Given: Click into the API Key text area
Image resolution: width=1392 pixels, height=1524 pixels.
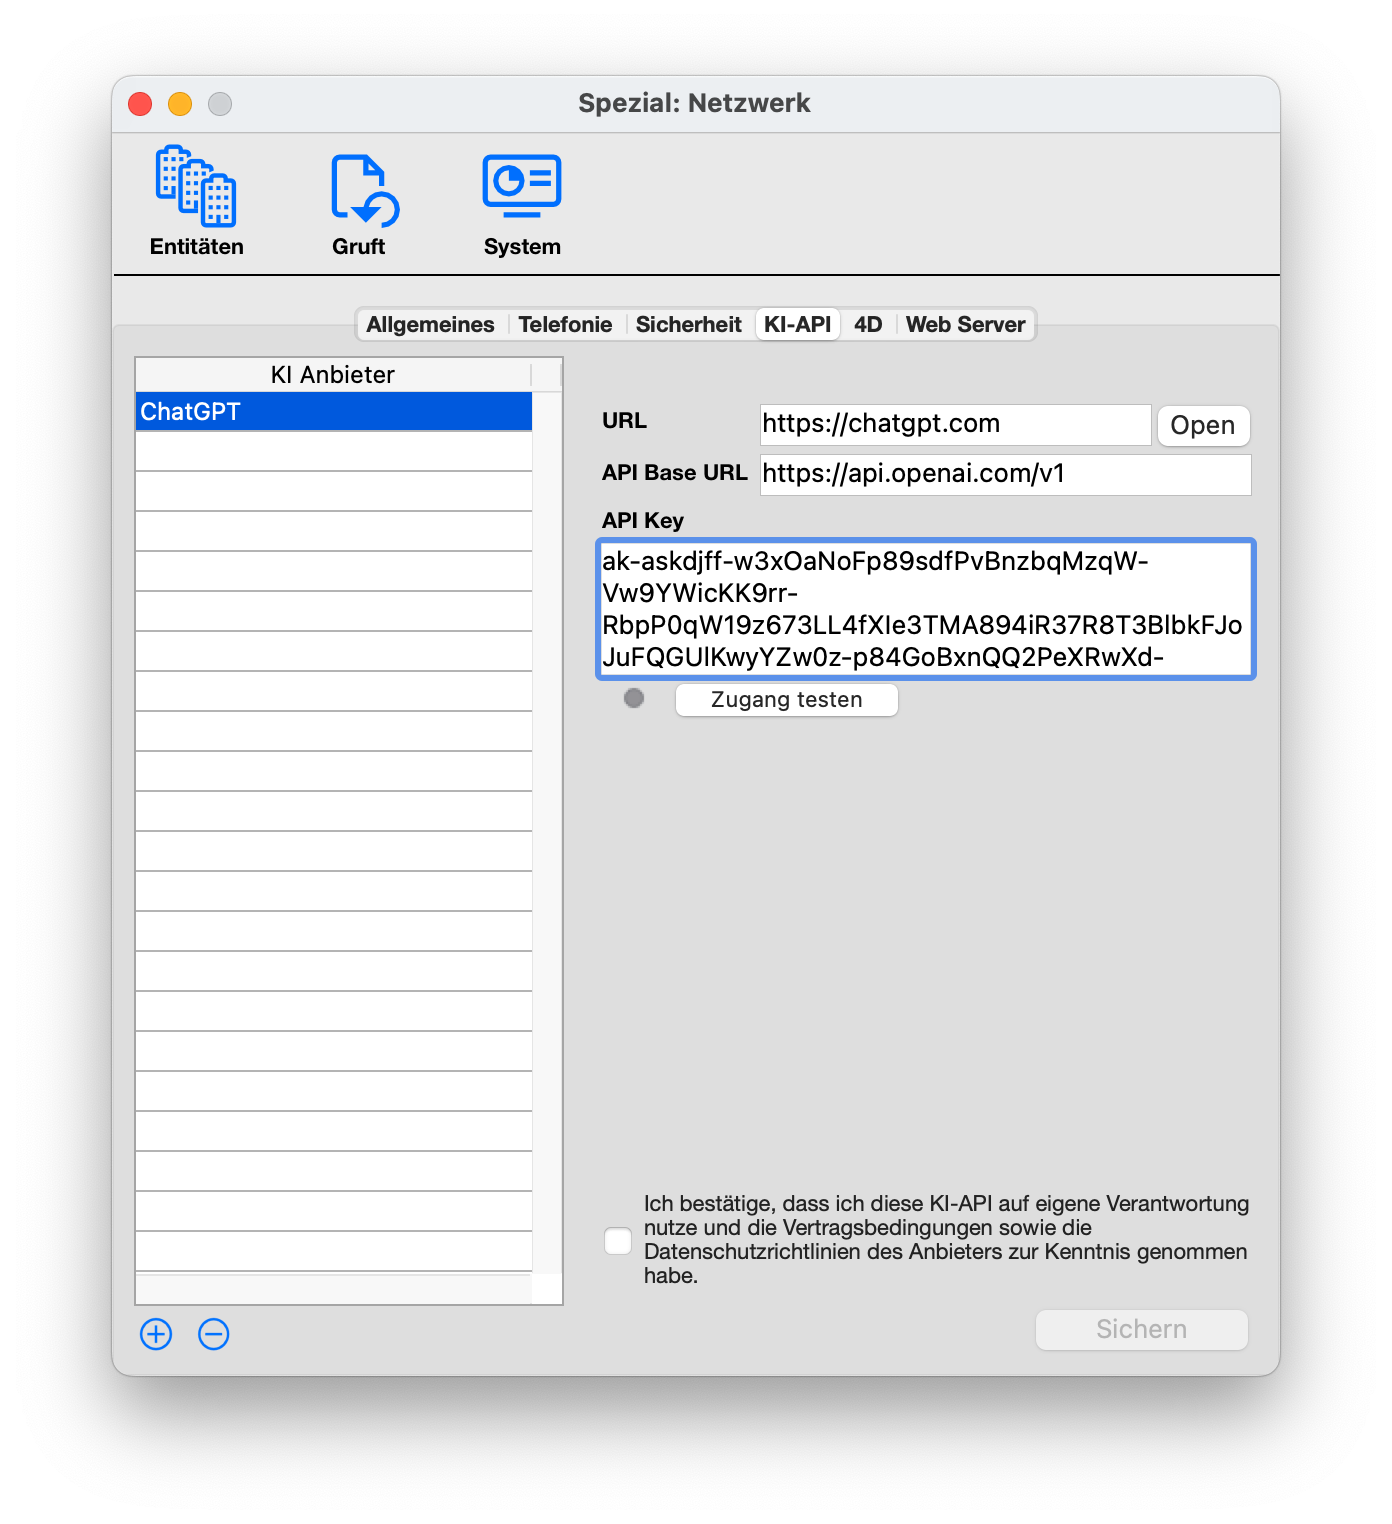Looking at the screenshot, I should (x=926, y=609).
